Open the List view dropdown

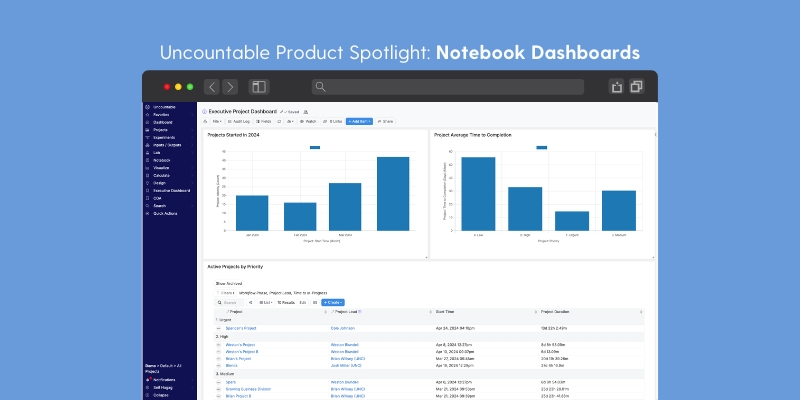pyautogui.click(x=265, y=303)
